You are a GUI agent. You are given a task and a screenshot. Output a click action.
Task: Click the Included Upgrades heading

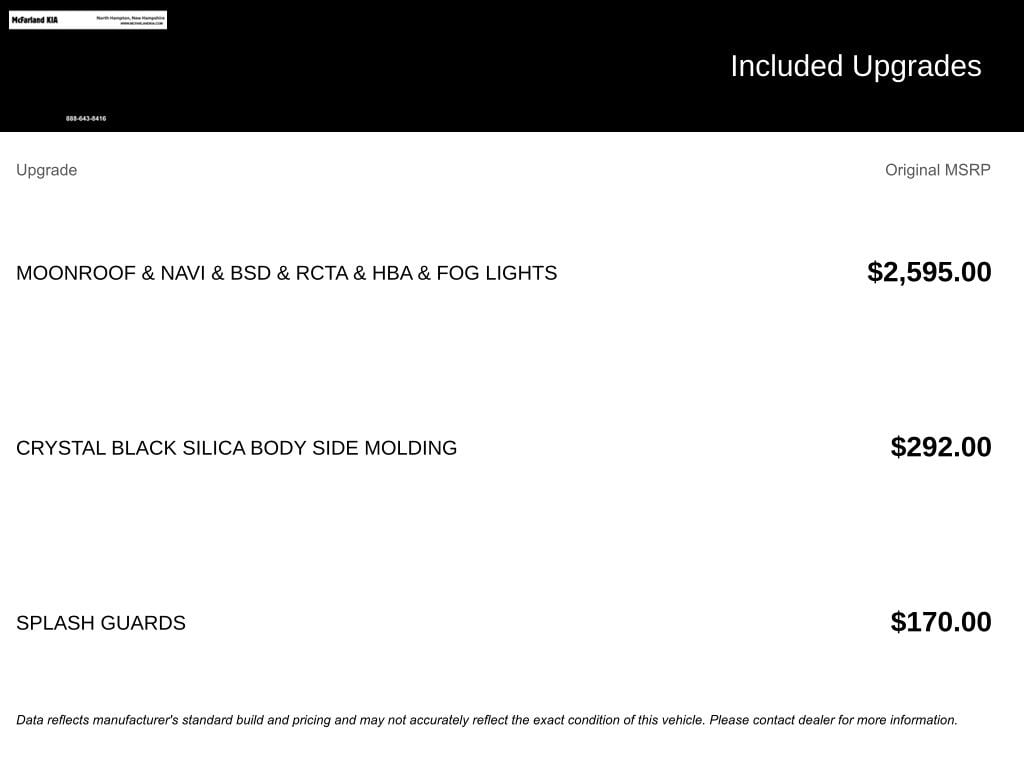pos(855,66)
